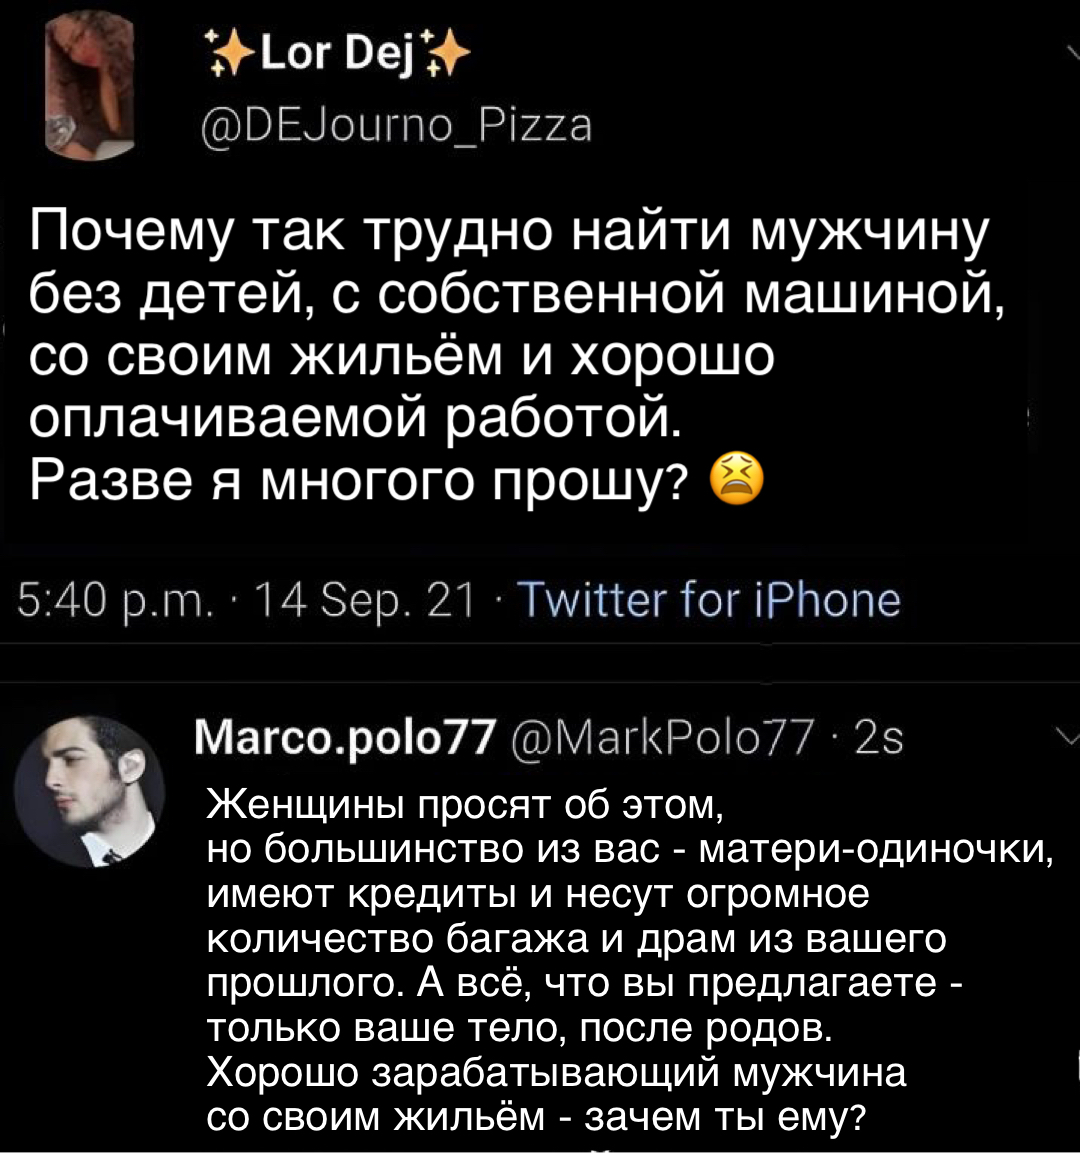Screen dimensions: 1080x1153
Task: Click the Twitter for iPhone source link
Action: pos(712,600)
